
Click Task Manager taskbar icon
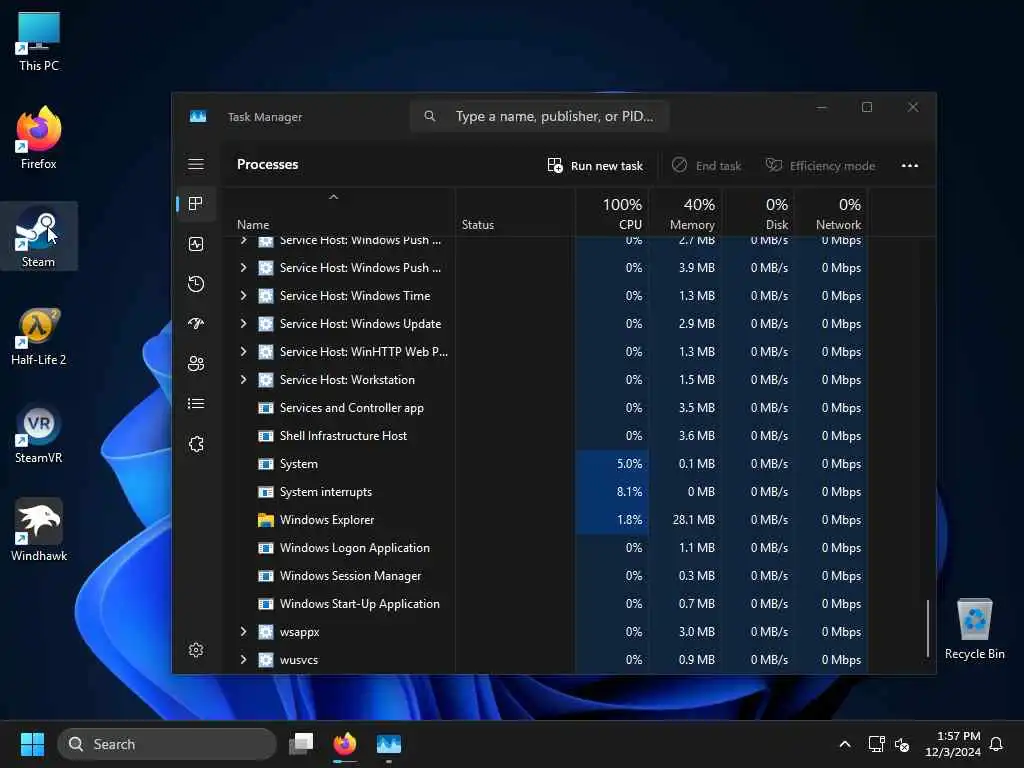389,744
